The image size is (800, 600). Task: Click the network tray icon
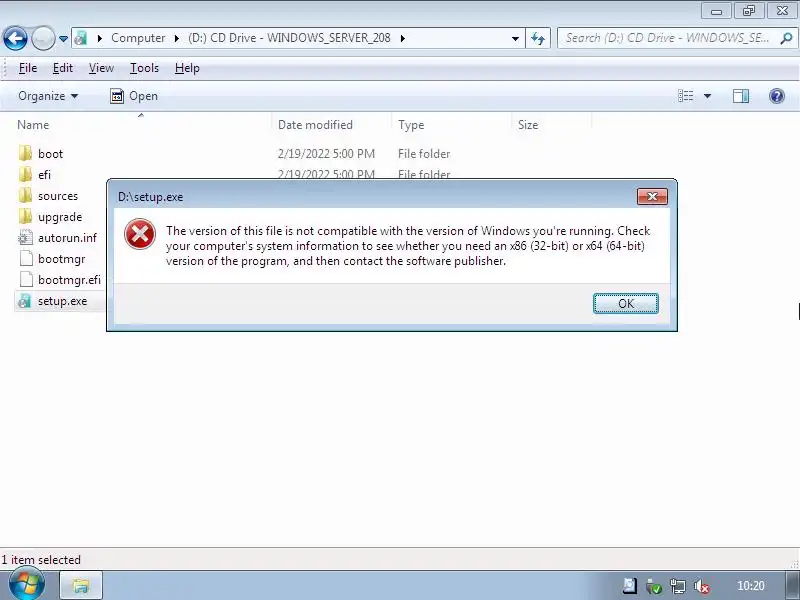pos(678,587)
